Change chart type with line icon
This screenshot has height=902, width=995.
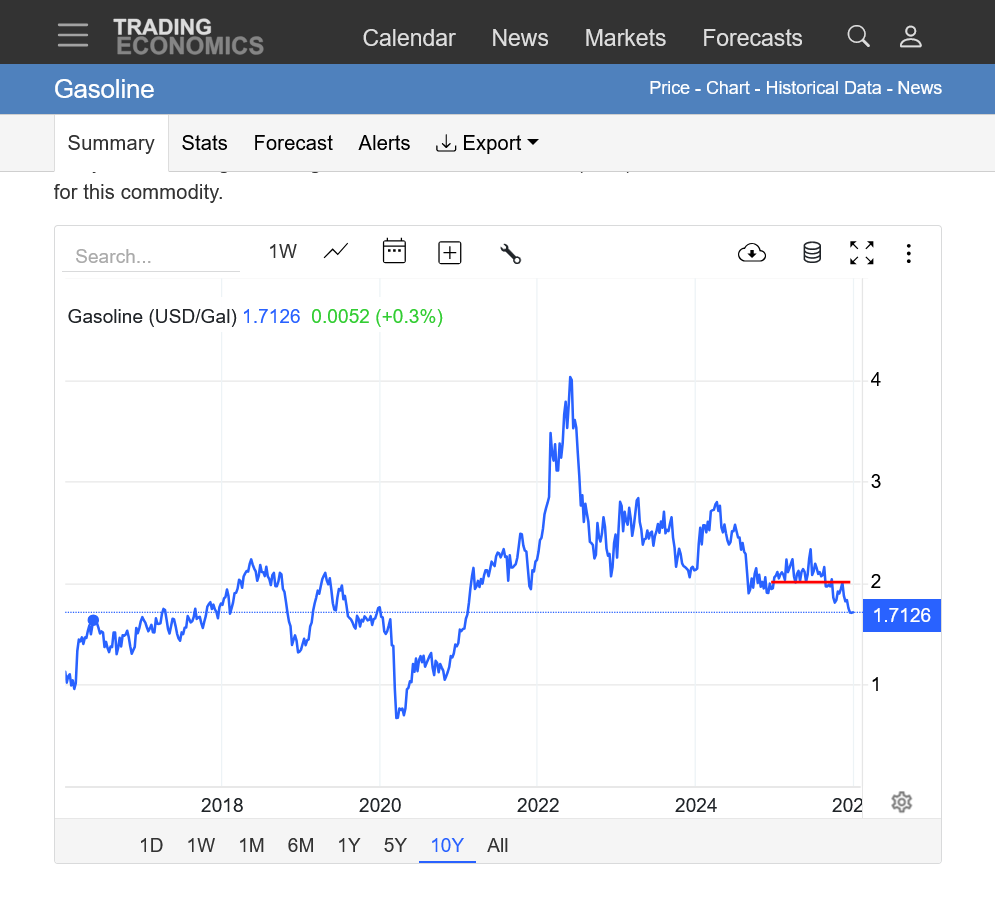[x=336, y=252]
